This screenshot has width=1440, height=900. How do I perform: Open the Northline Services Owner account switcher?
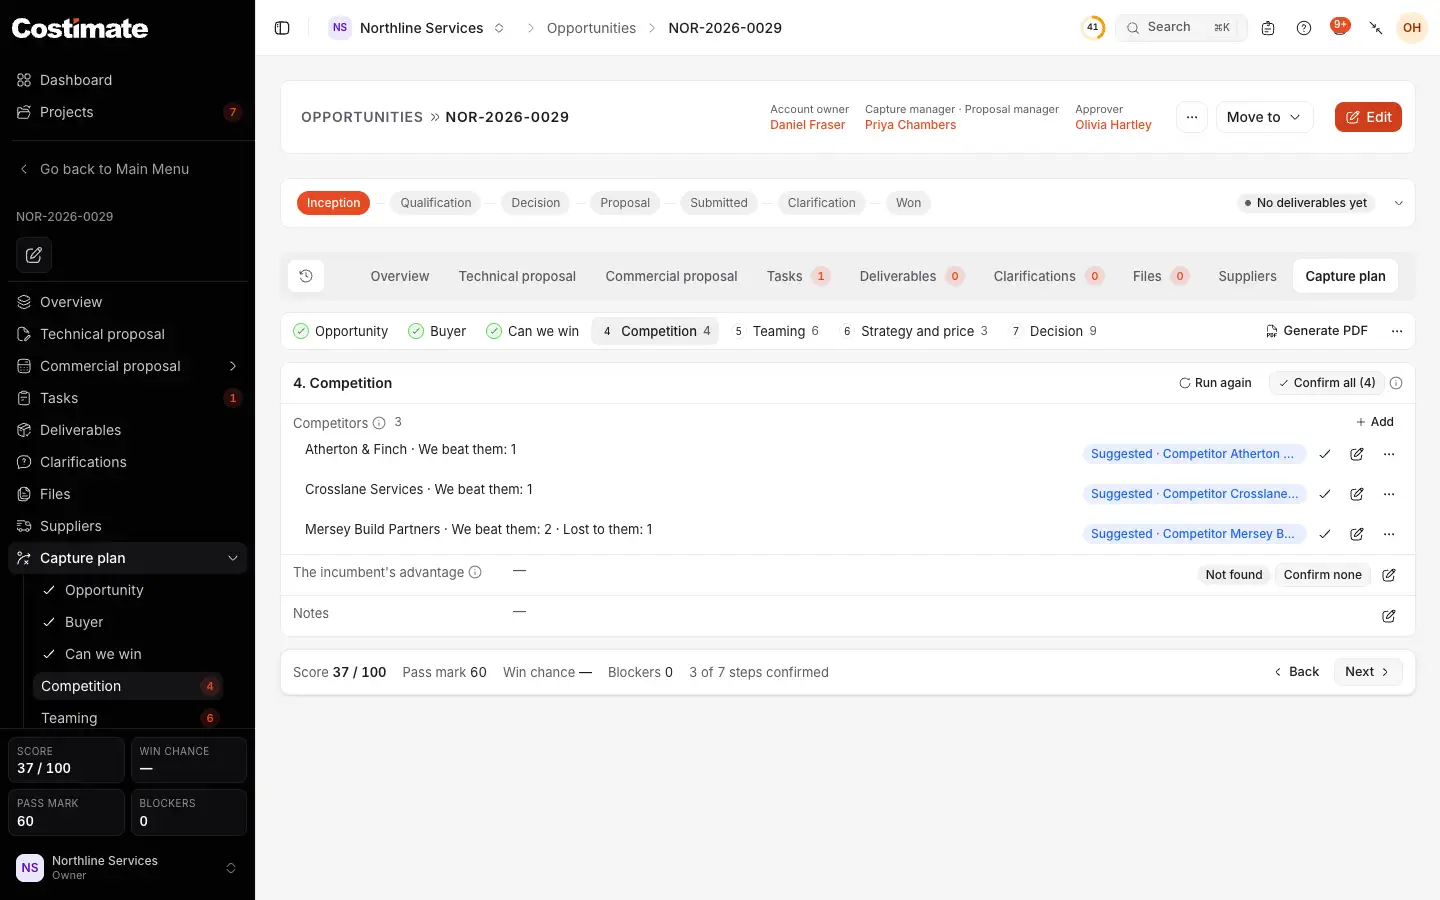pyautogui.click(x=127, y=867)
